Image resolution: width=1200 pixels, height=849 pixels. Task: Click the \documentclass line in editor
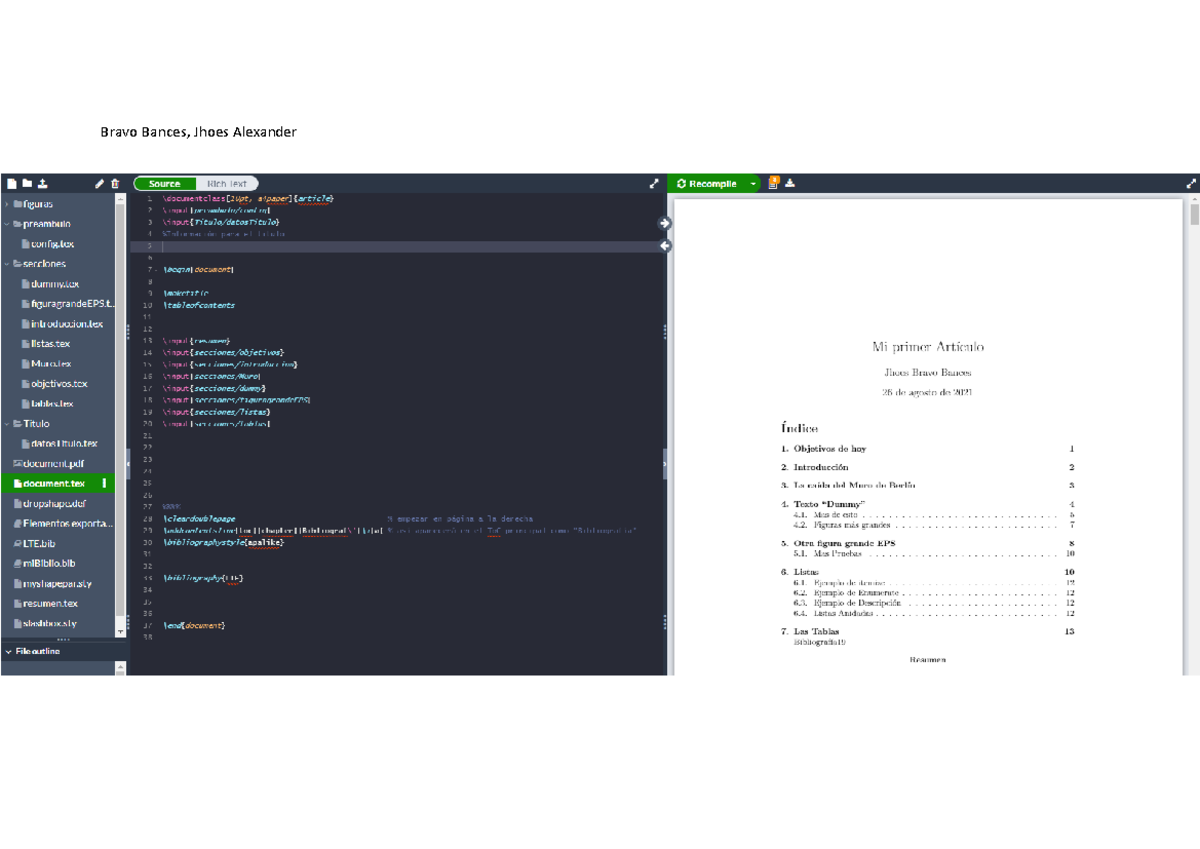(x=247, y=199)
